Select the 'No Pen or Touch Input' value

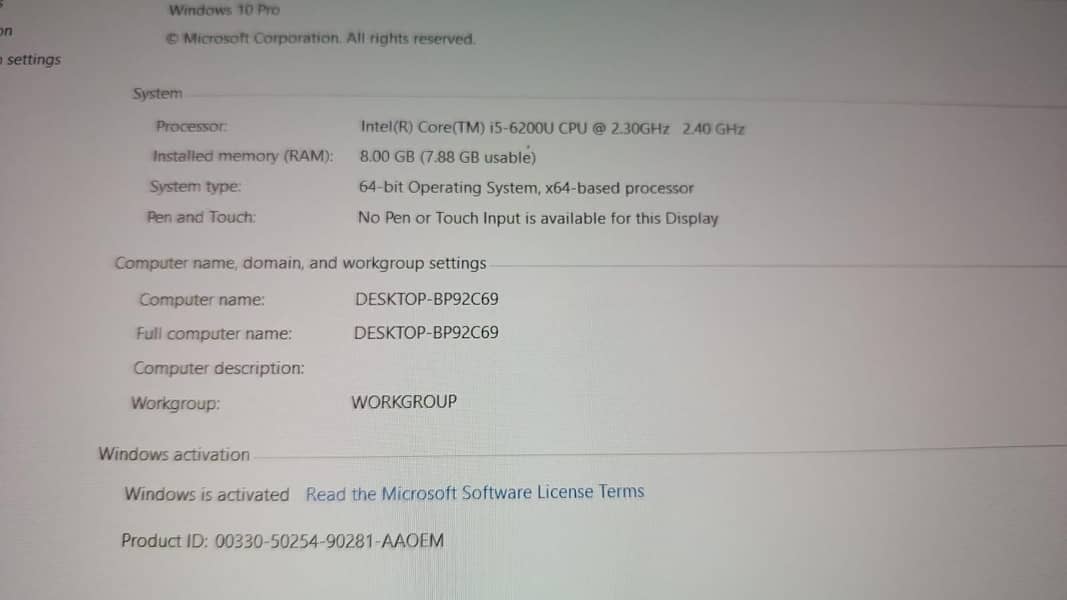coord(538,218)
